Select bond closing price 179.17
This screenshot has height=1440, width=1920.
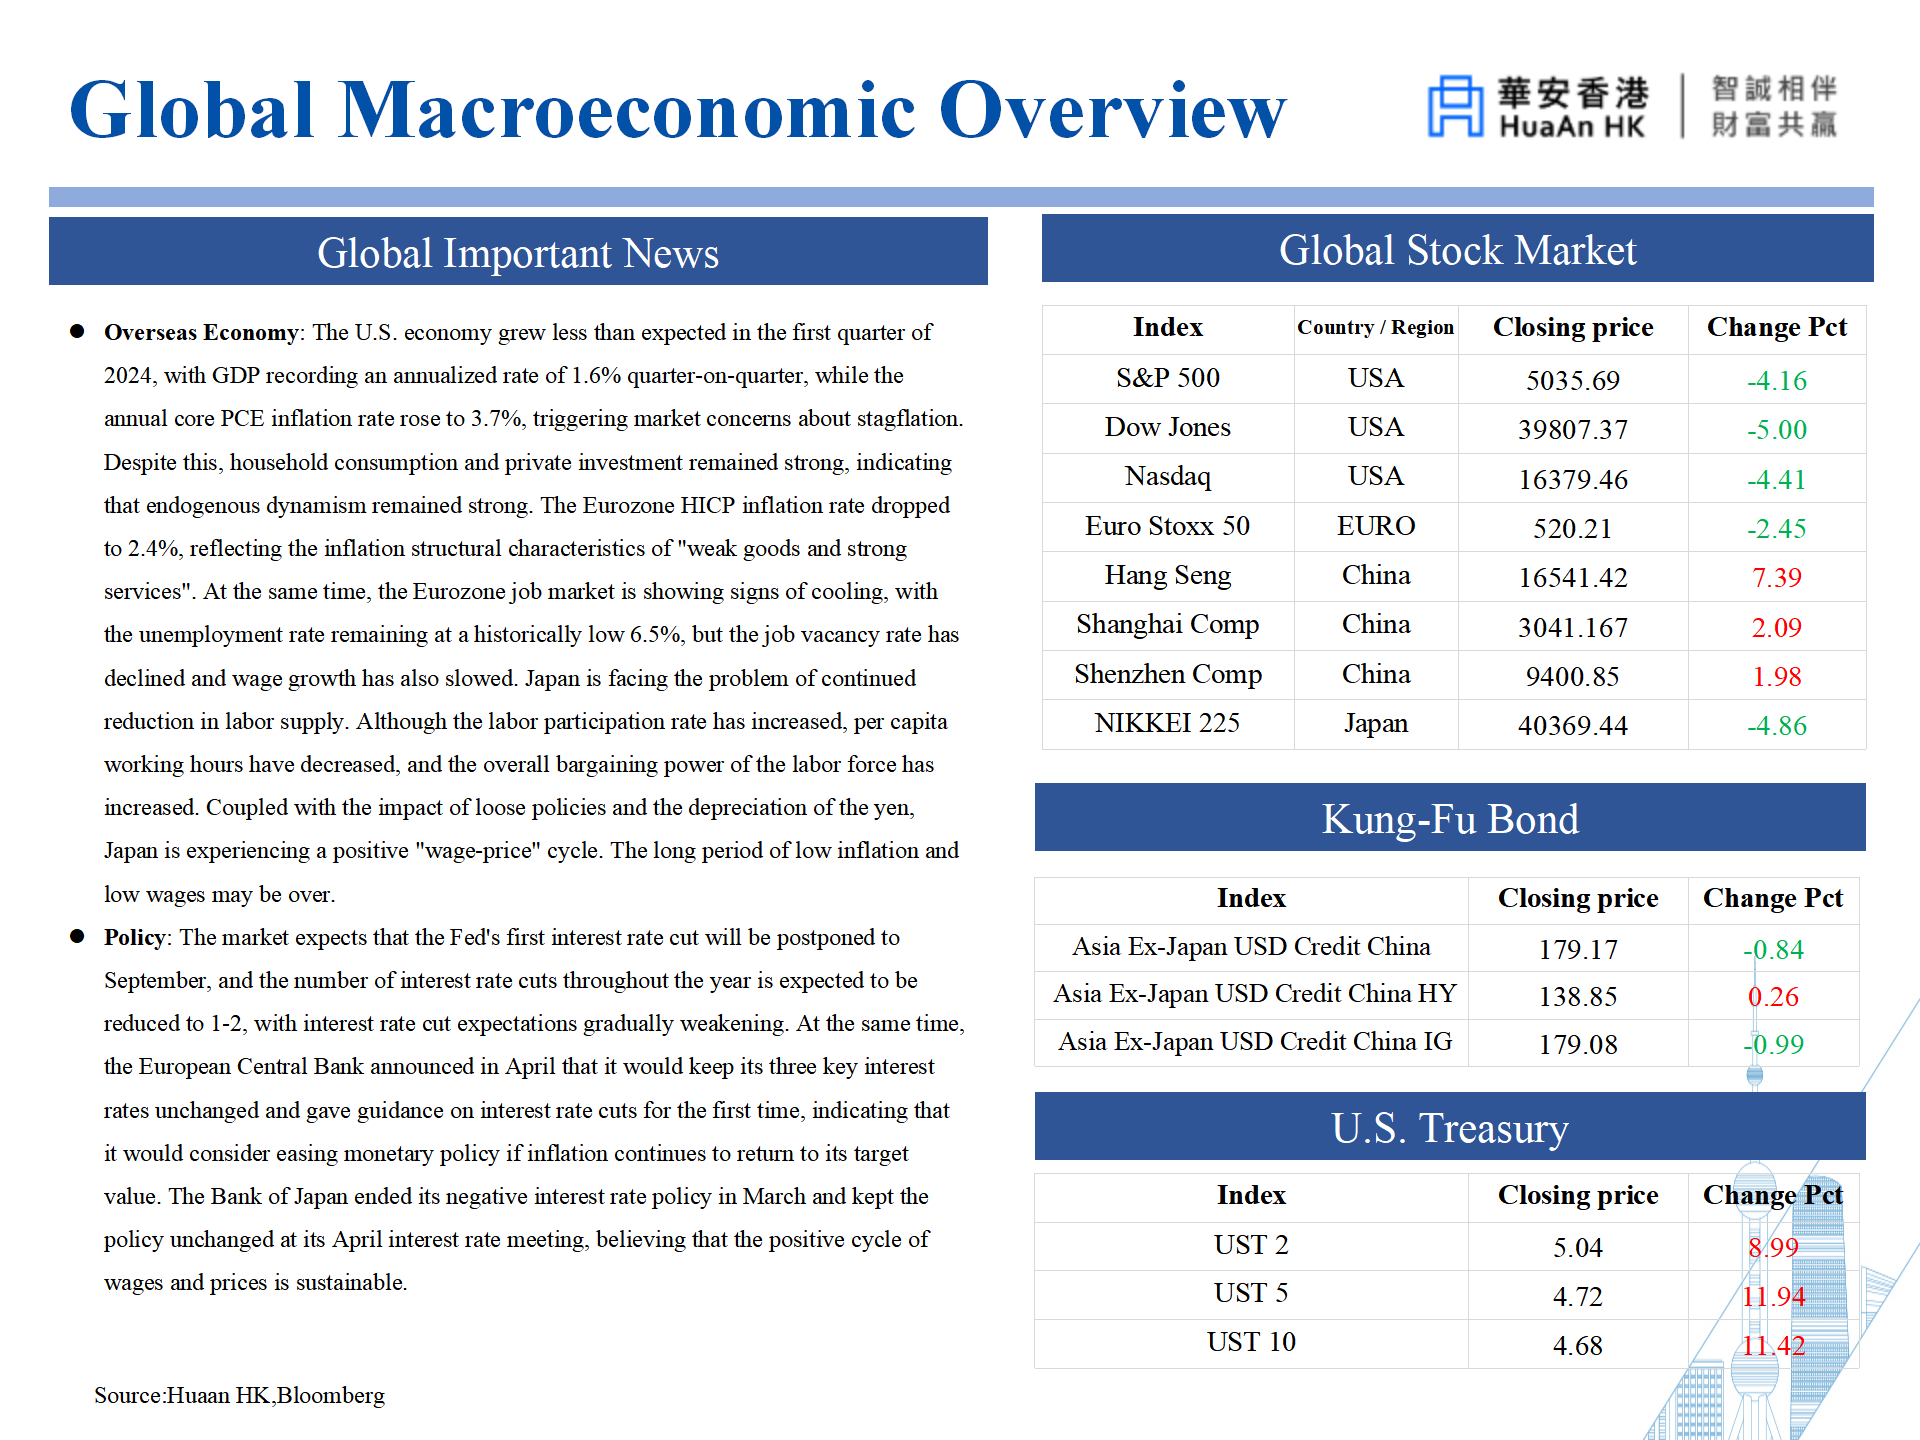(1578, 949)
